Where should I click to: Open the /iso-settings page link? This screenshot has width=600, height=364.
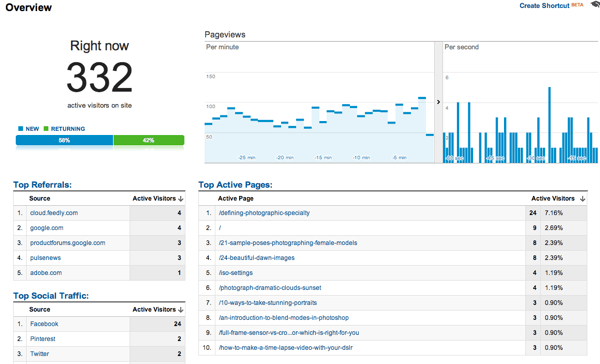(x=236, y=273)
